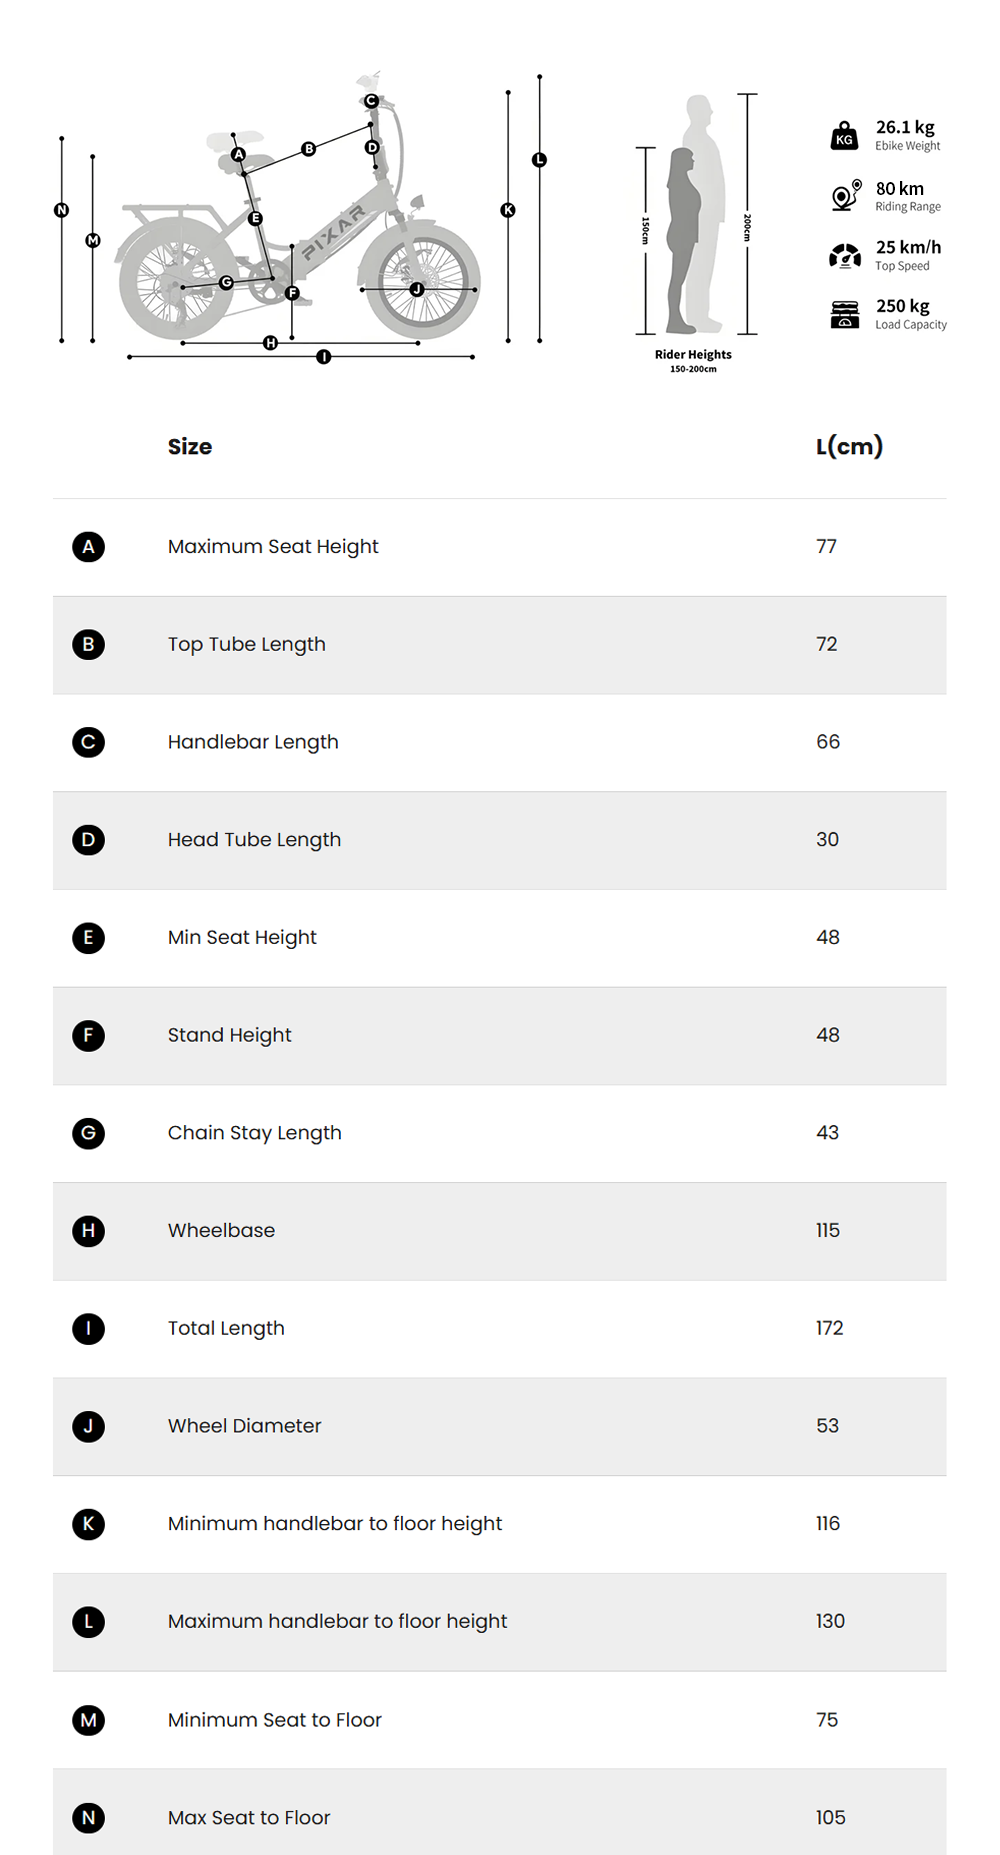Click the H badge next to Wheelbase

pyautogui.click(x=89, y=1231)
